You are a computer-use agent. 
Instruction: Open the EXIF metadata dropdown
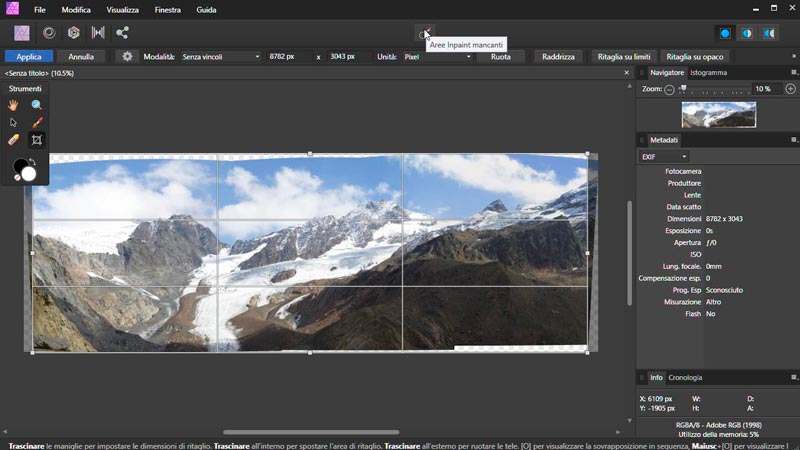tap(663, 157)
